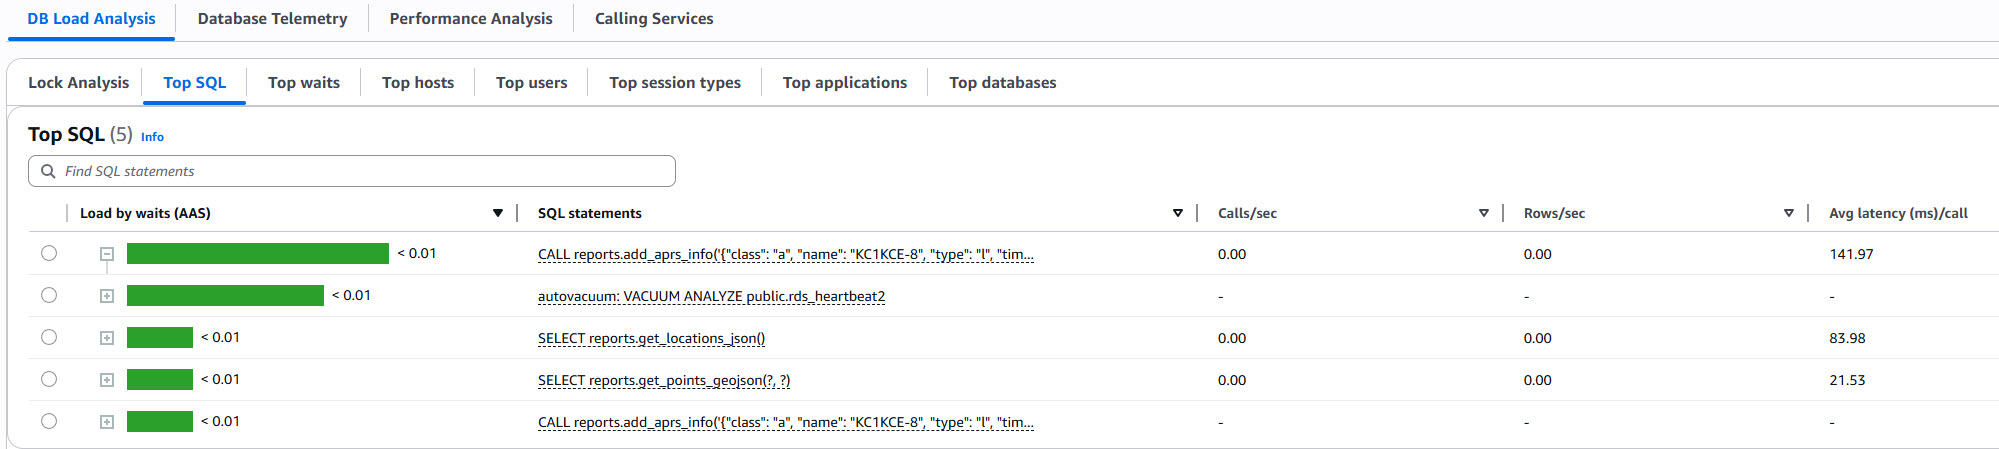1999x449 pixels.
Task: Open the Performance Analysis tab
Action: coord(471,19)
